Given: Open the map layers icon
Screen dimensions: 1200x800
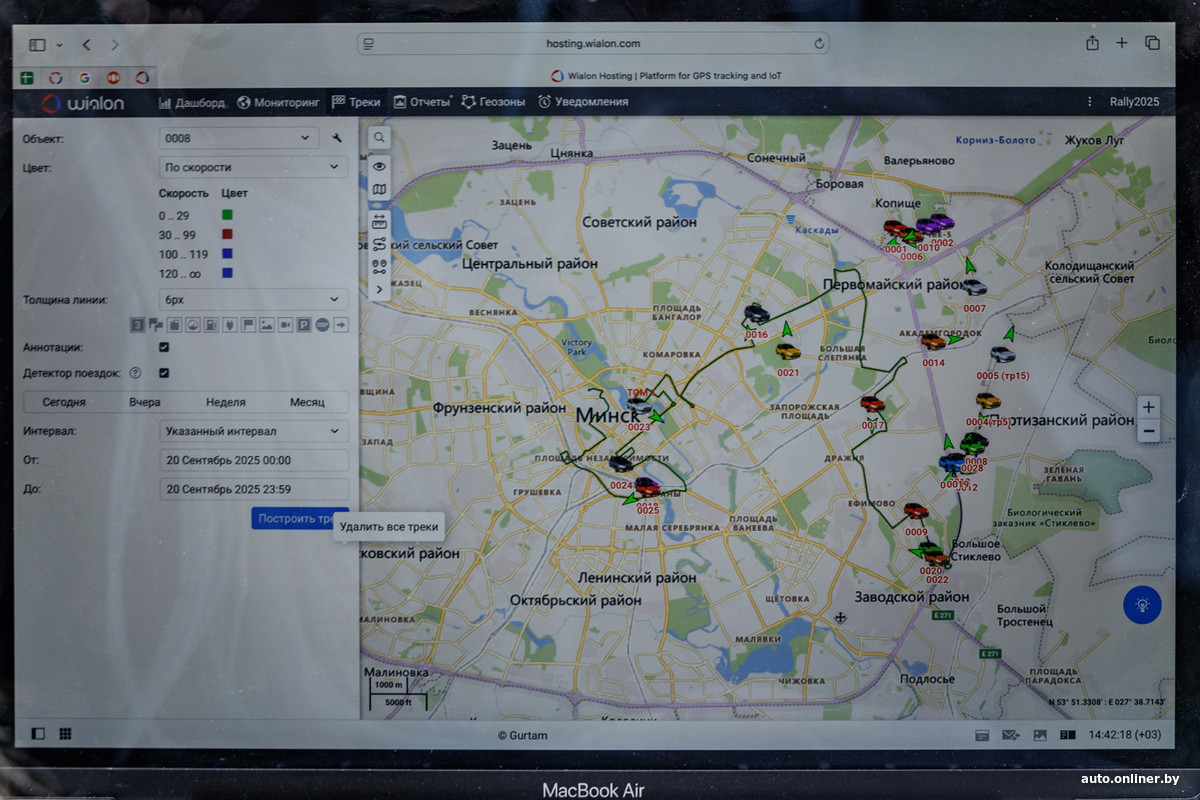Looking at the screenshot, I should (x=380, y=190).
